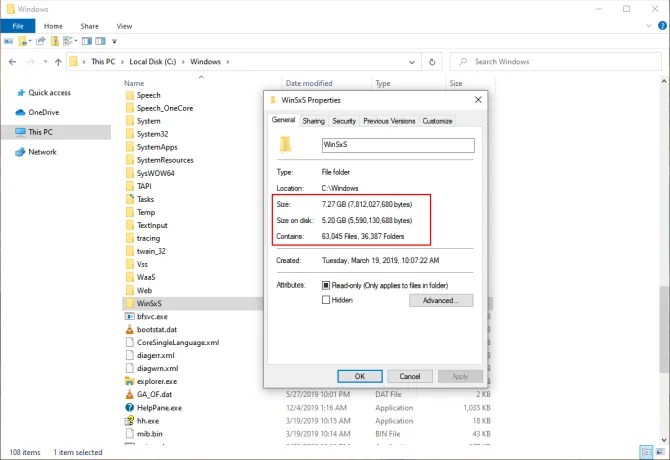This screenshot has height=460, width=670.
Task: Expand the ribbon with the chevron
Action: click(649, 26)
